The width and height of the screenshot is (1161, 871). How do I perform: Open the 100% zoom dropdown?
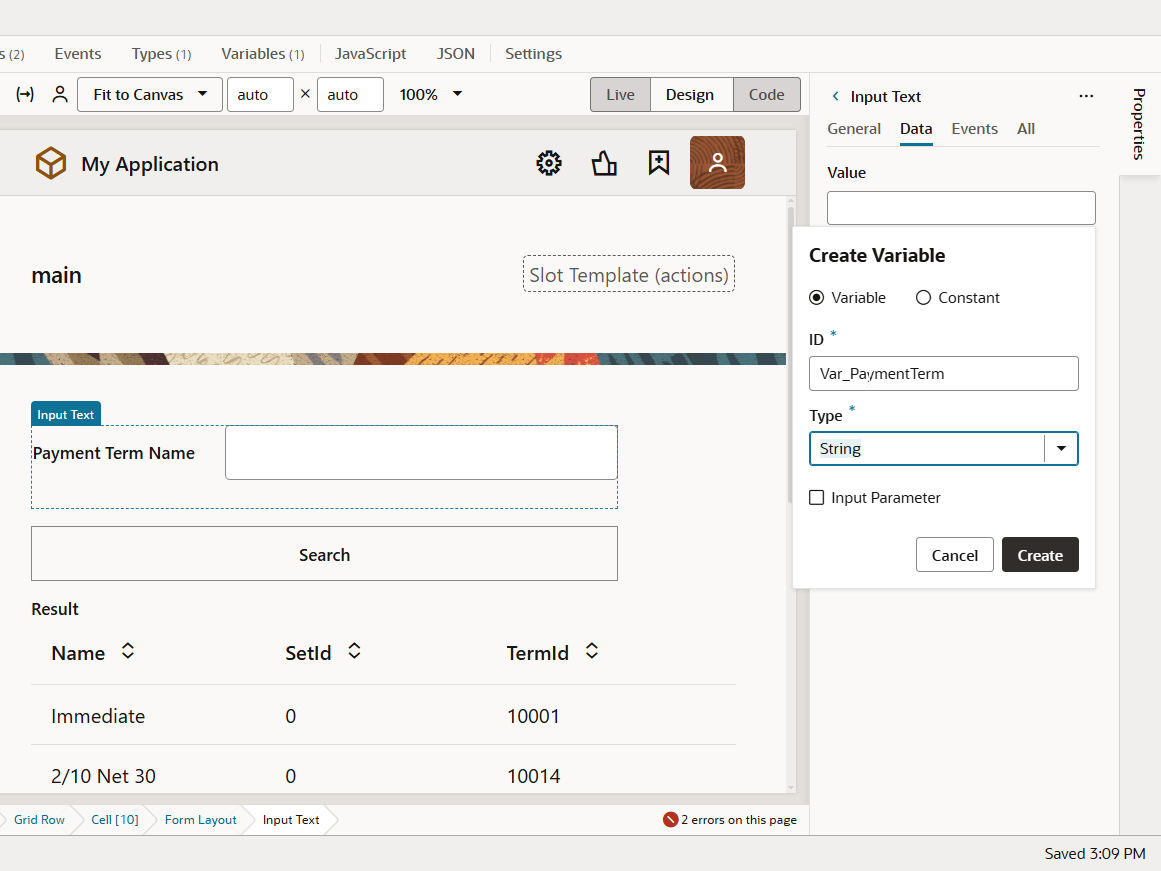pos(431,94)
